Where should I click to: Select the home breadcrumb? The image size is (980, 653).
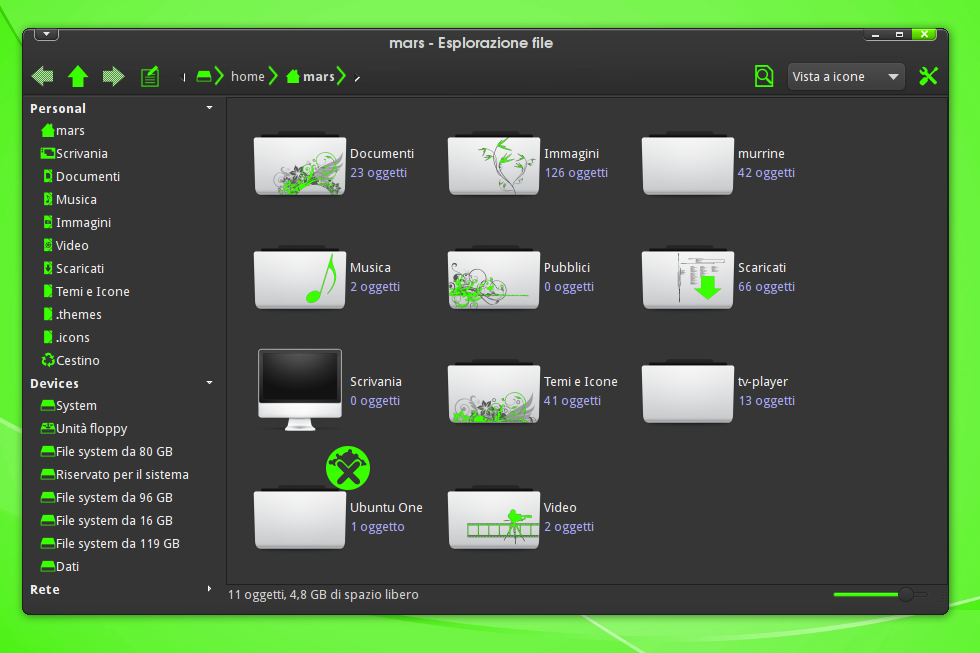tap(248, 76)
